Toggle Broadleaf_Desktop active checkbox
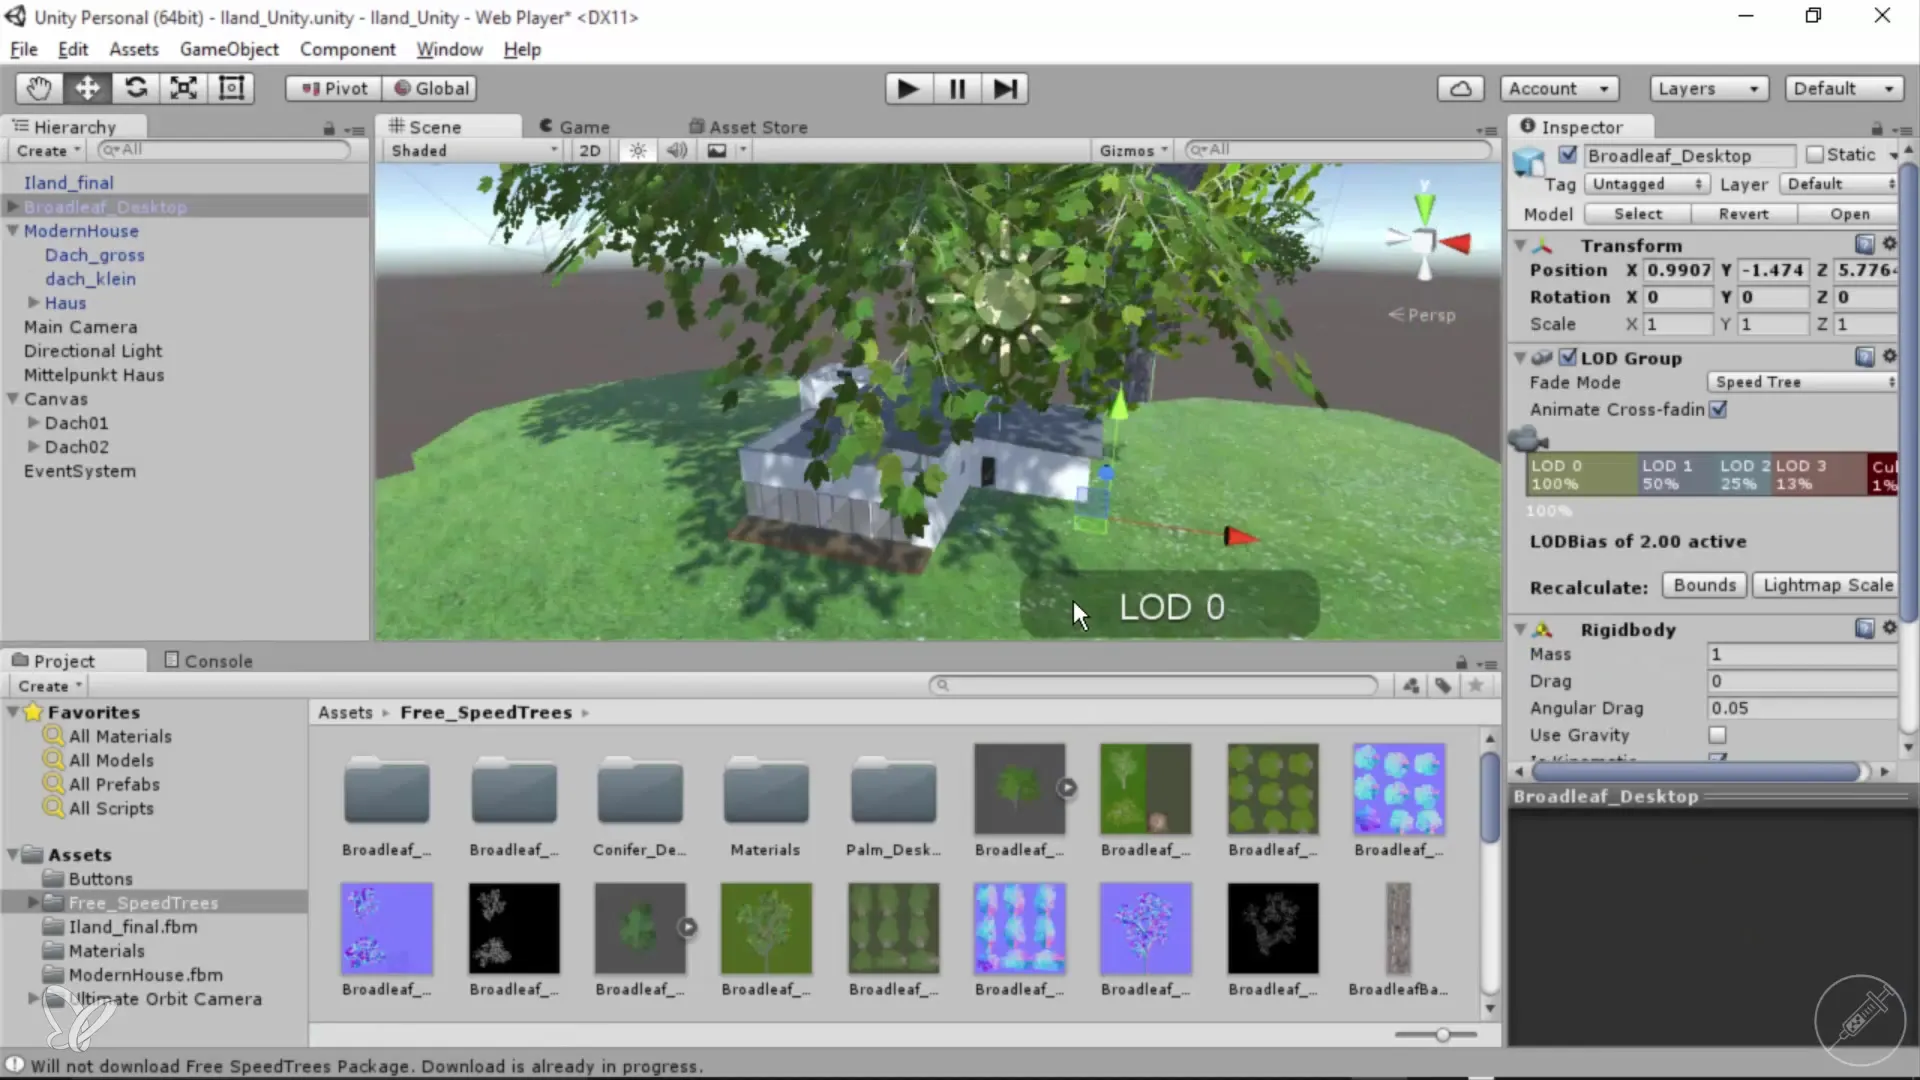The height and width of the screenshot is (1080, 1920). tap(1568, 155)
